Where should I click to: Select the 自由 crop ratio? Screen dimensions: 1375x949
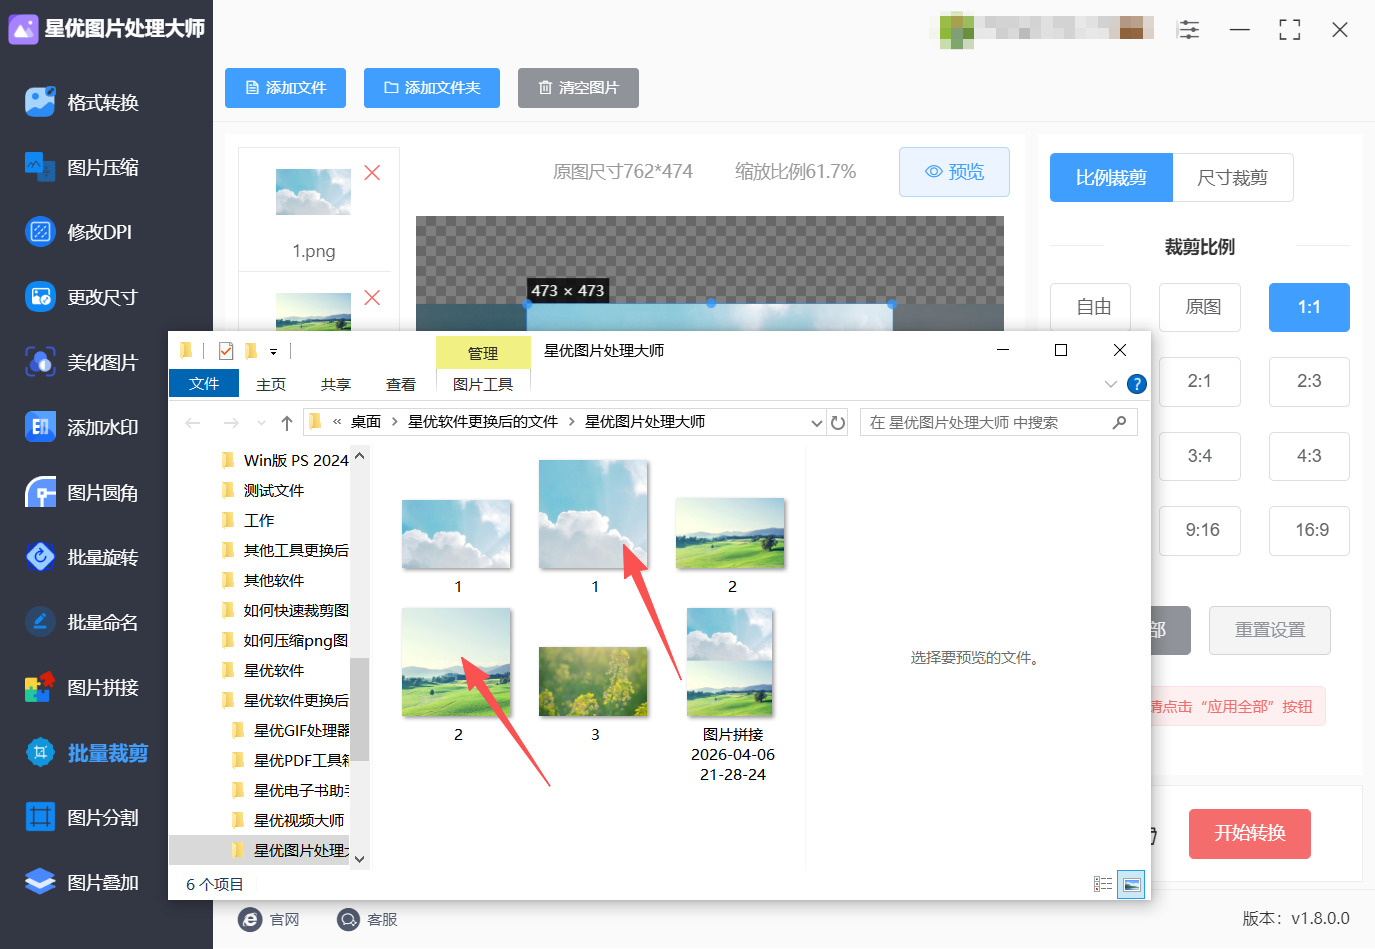pos(1093,307)
